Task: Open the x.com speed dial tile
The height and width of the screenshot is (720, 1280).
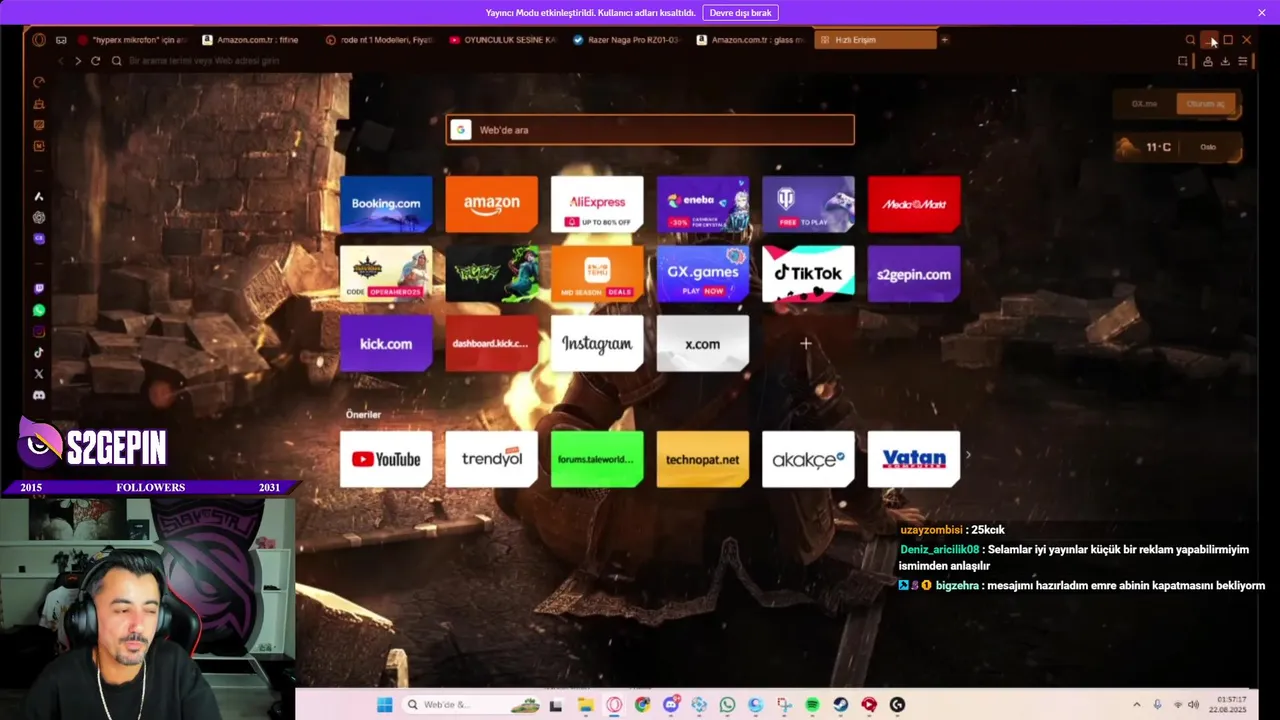Action: point(702,343)
